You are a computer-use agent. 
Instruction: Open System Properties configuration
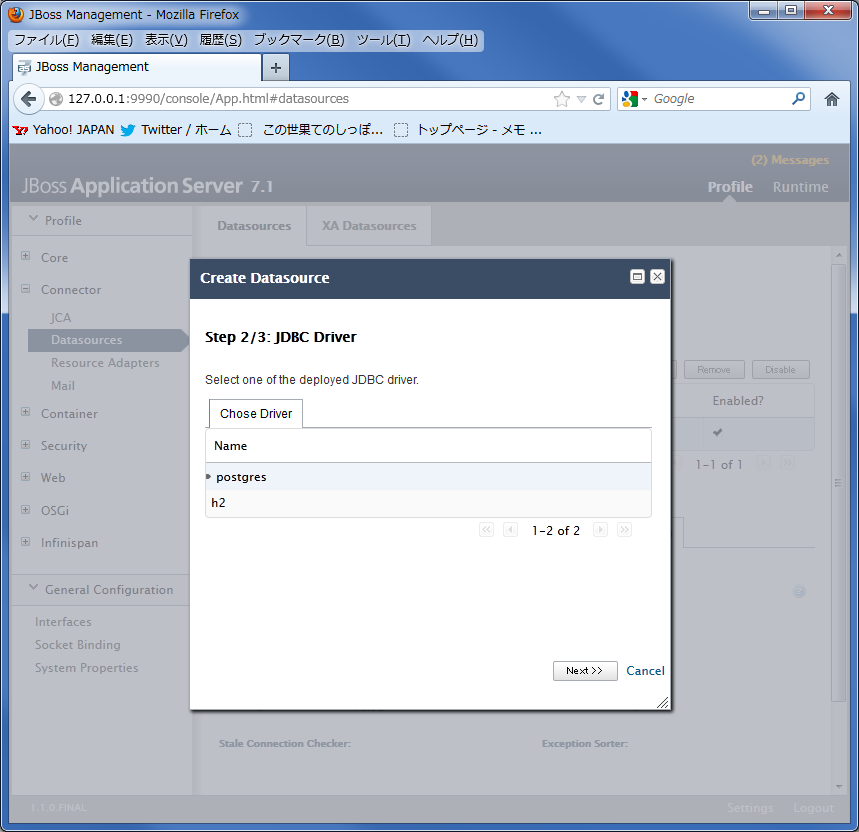[x=87, y=668]
